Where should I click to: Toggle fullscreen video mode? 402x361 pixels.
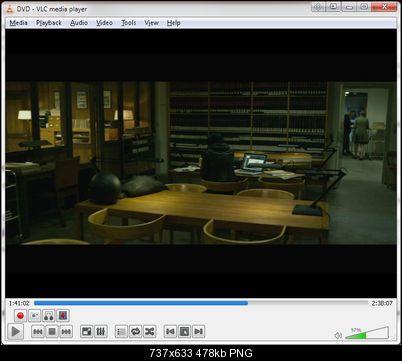pyautogui.click(x=87, y=332)
